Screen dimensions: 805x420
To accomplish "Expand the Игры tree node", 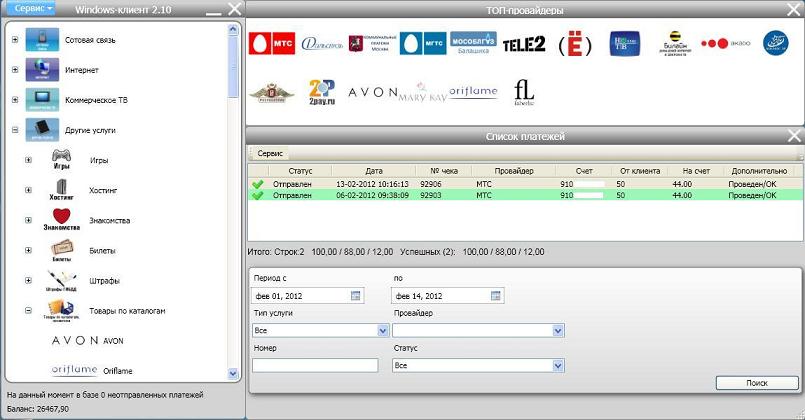I will click(28, 160).
